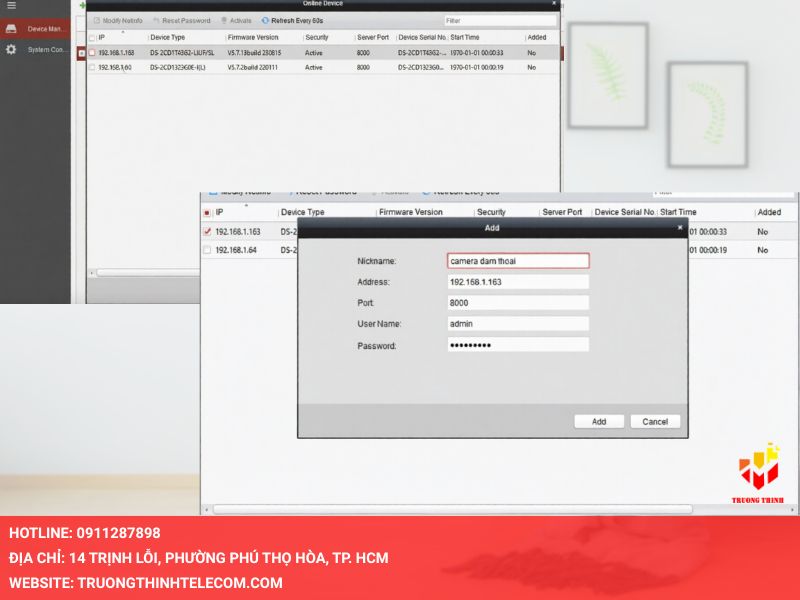Click the Address field showing 192.168.1.163
800x600 pixels.
click(518, 282)
